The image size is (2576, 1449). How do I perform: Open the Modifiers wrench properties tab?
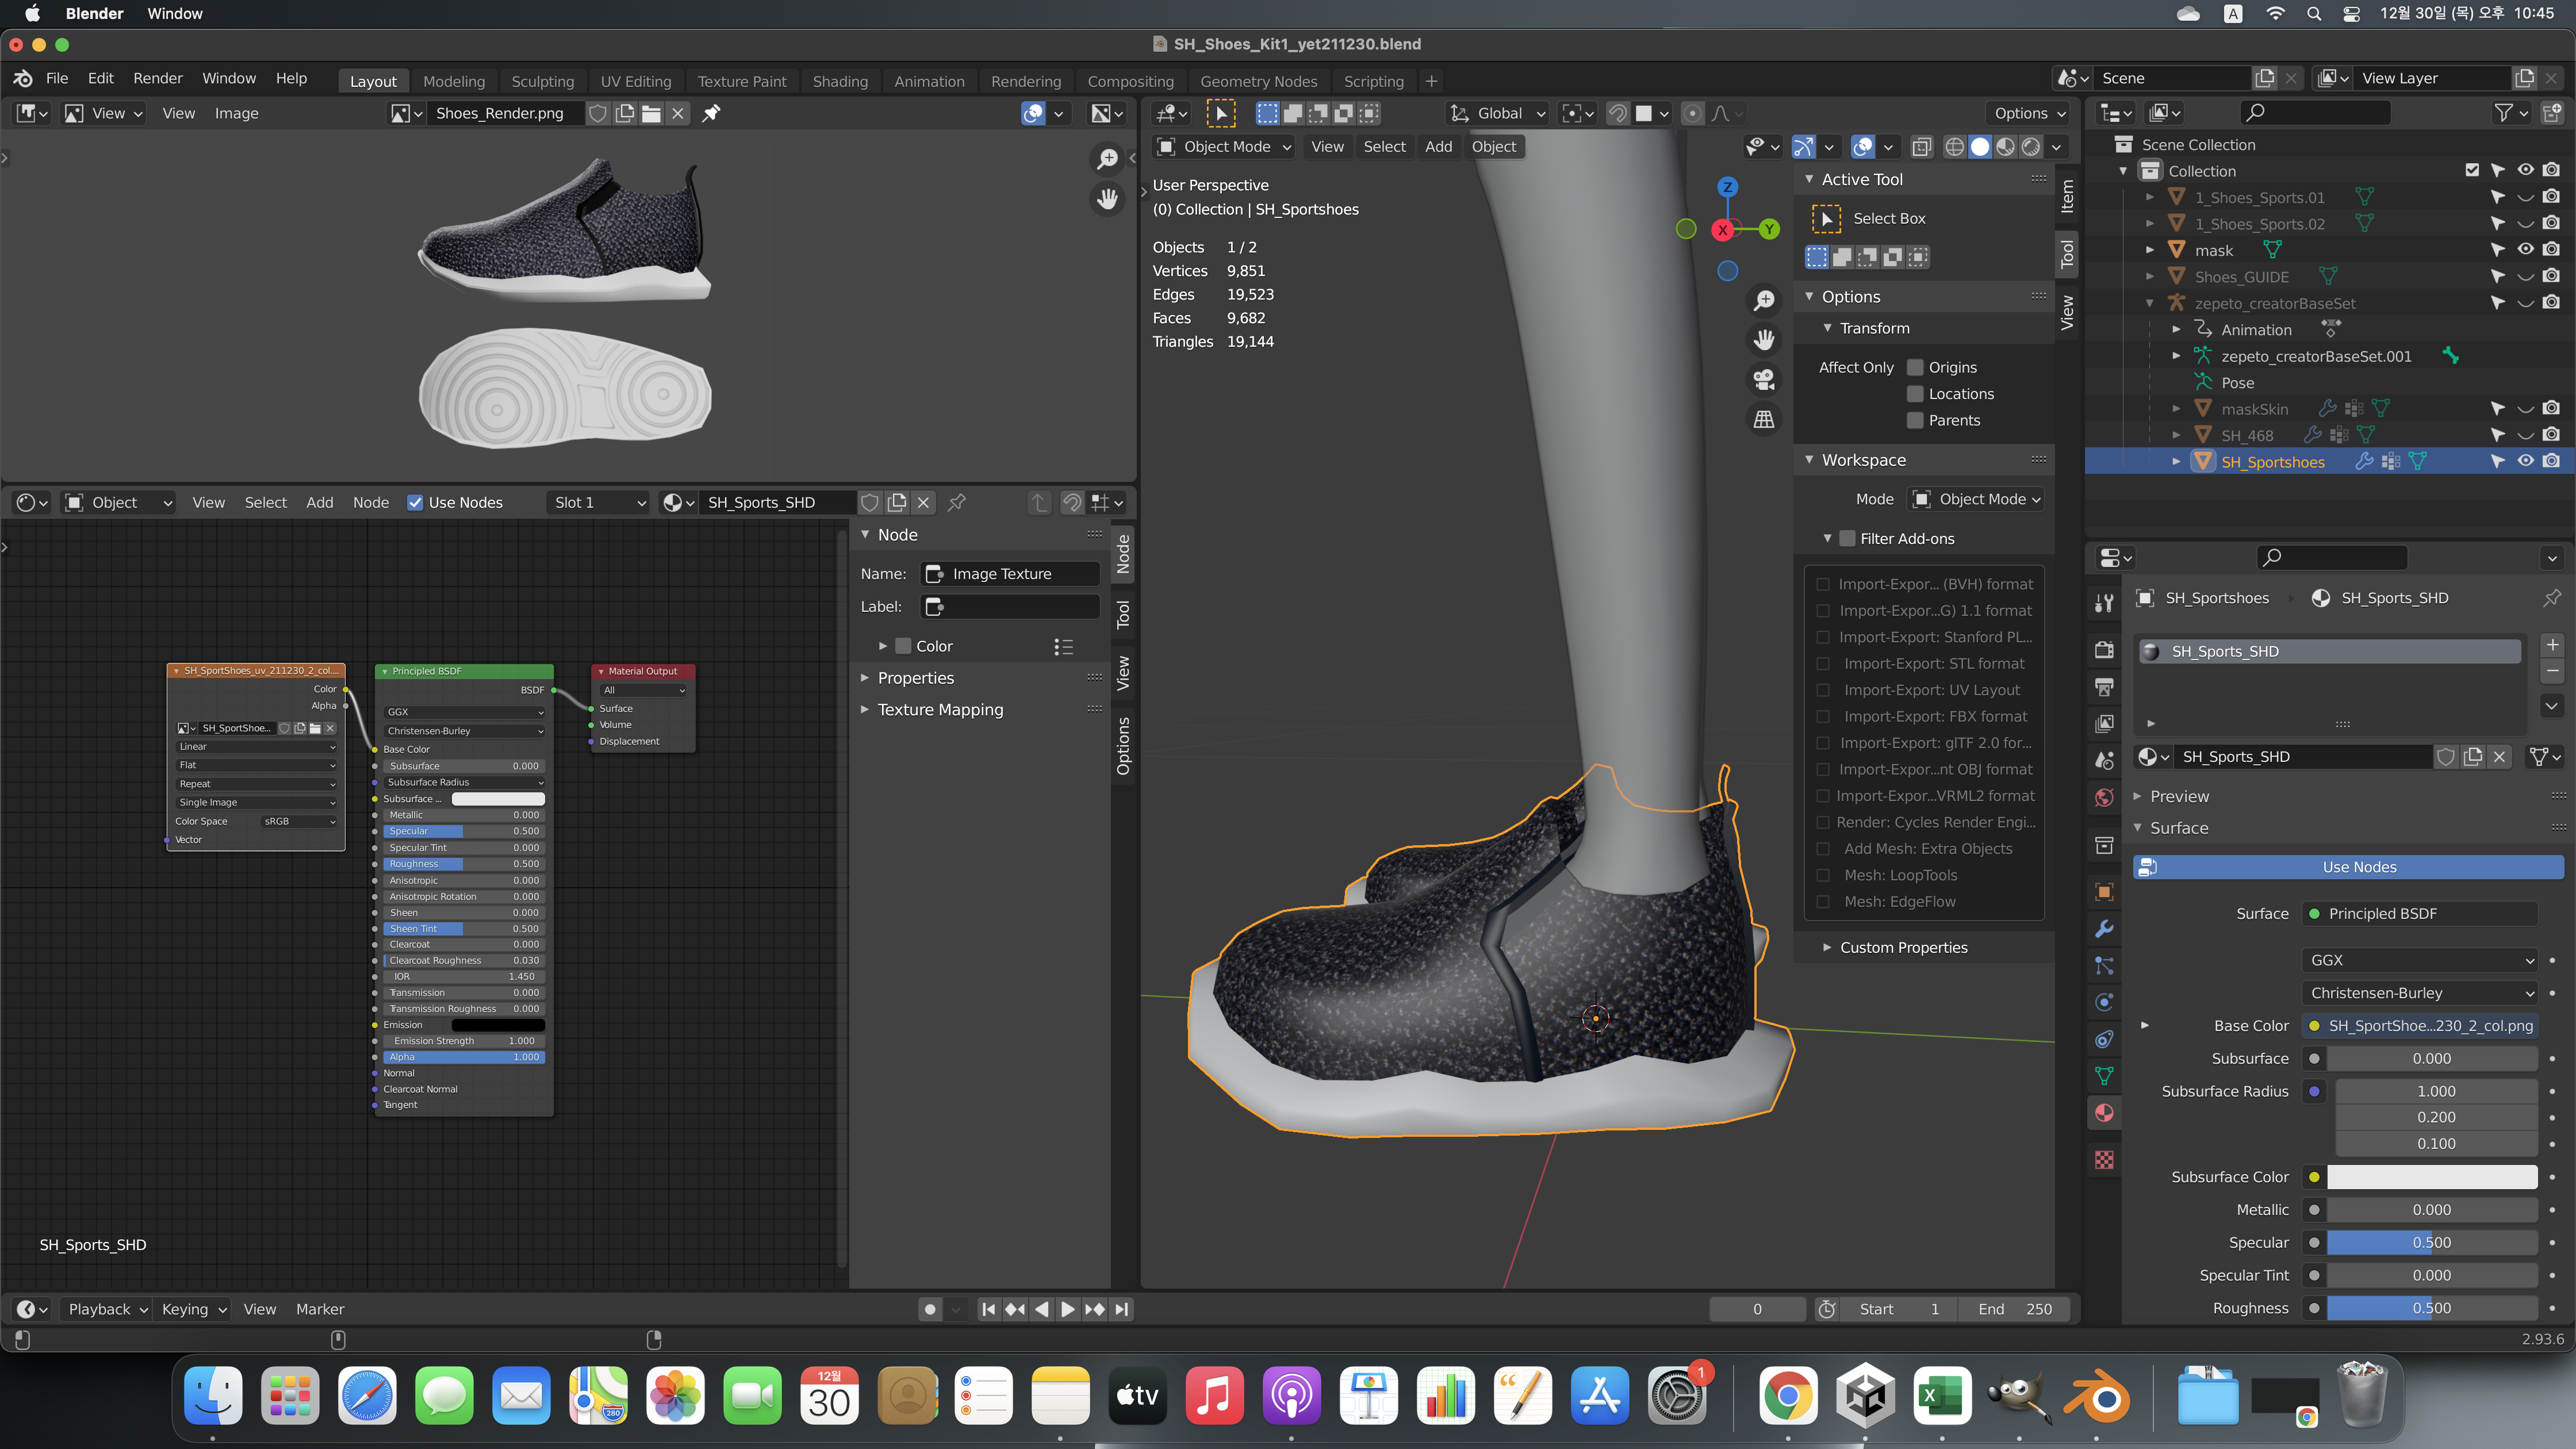click(x=2104, y=929)
